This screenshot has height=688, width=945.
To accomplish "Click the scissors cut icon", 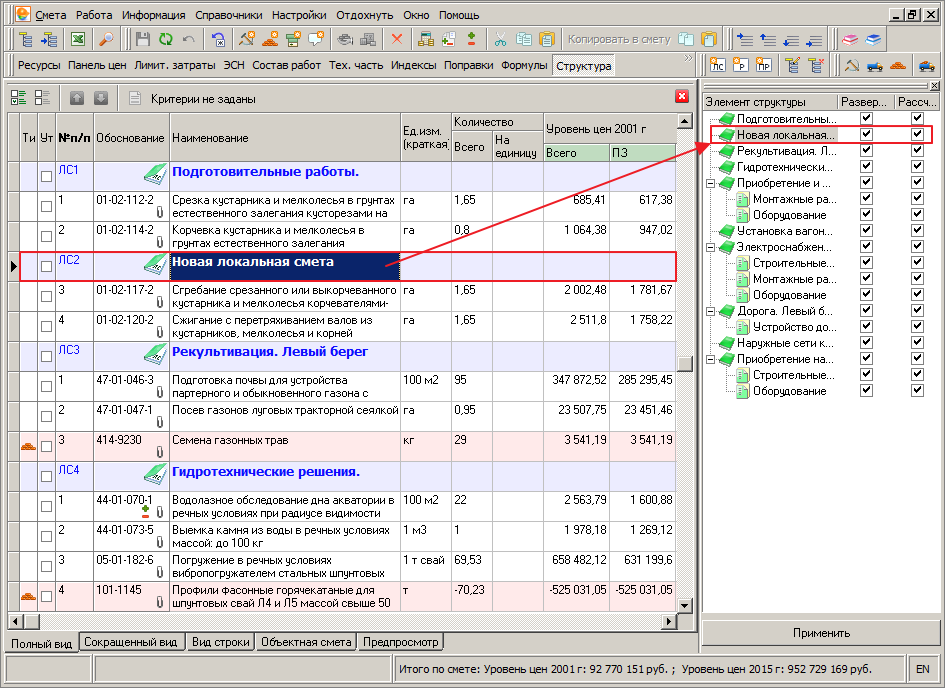I will pos(501,39).
